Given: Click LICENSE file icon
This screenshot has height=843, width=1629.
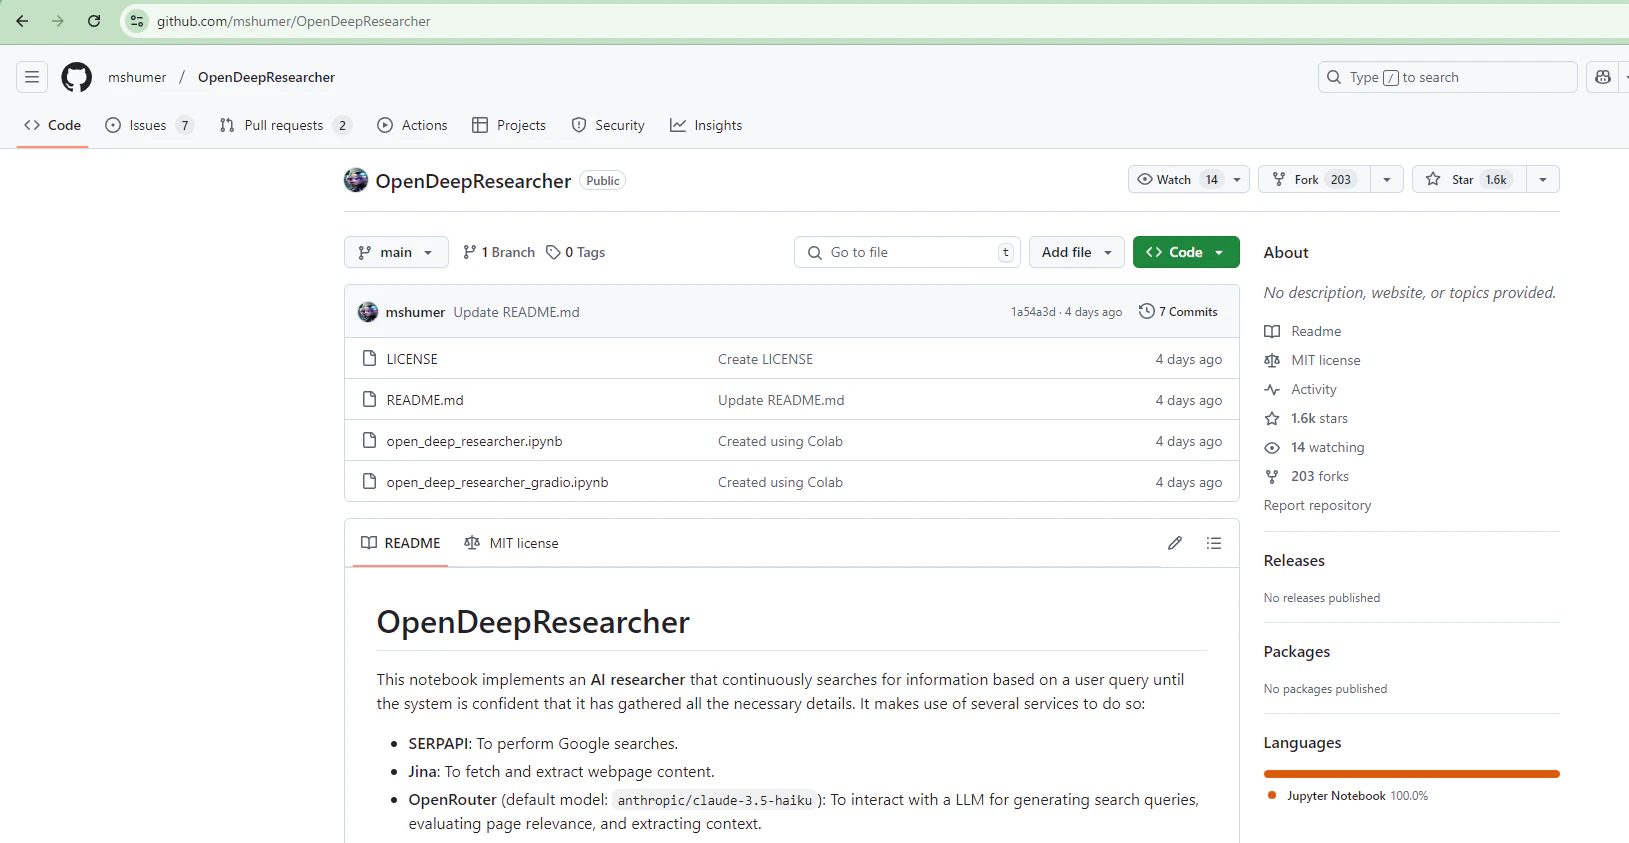Looking at the screenshot, I should (x=369, y=358).
